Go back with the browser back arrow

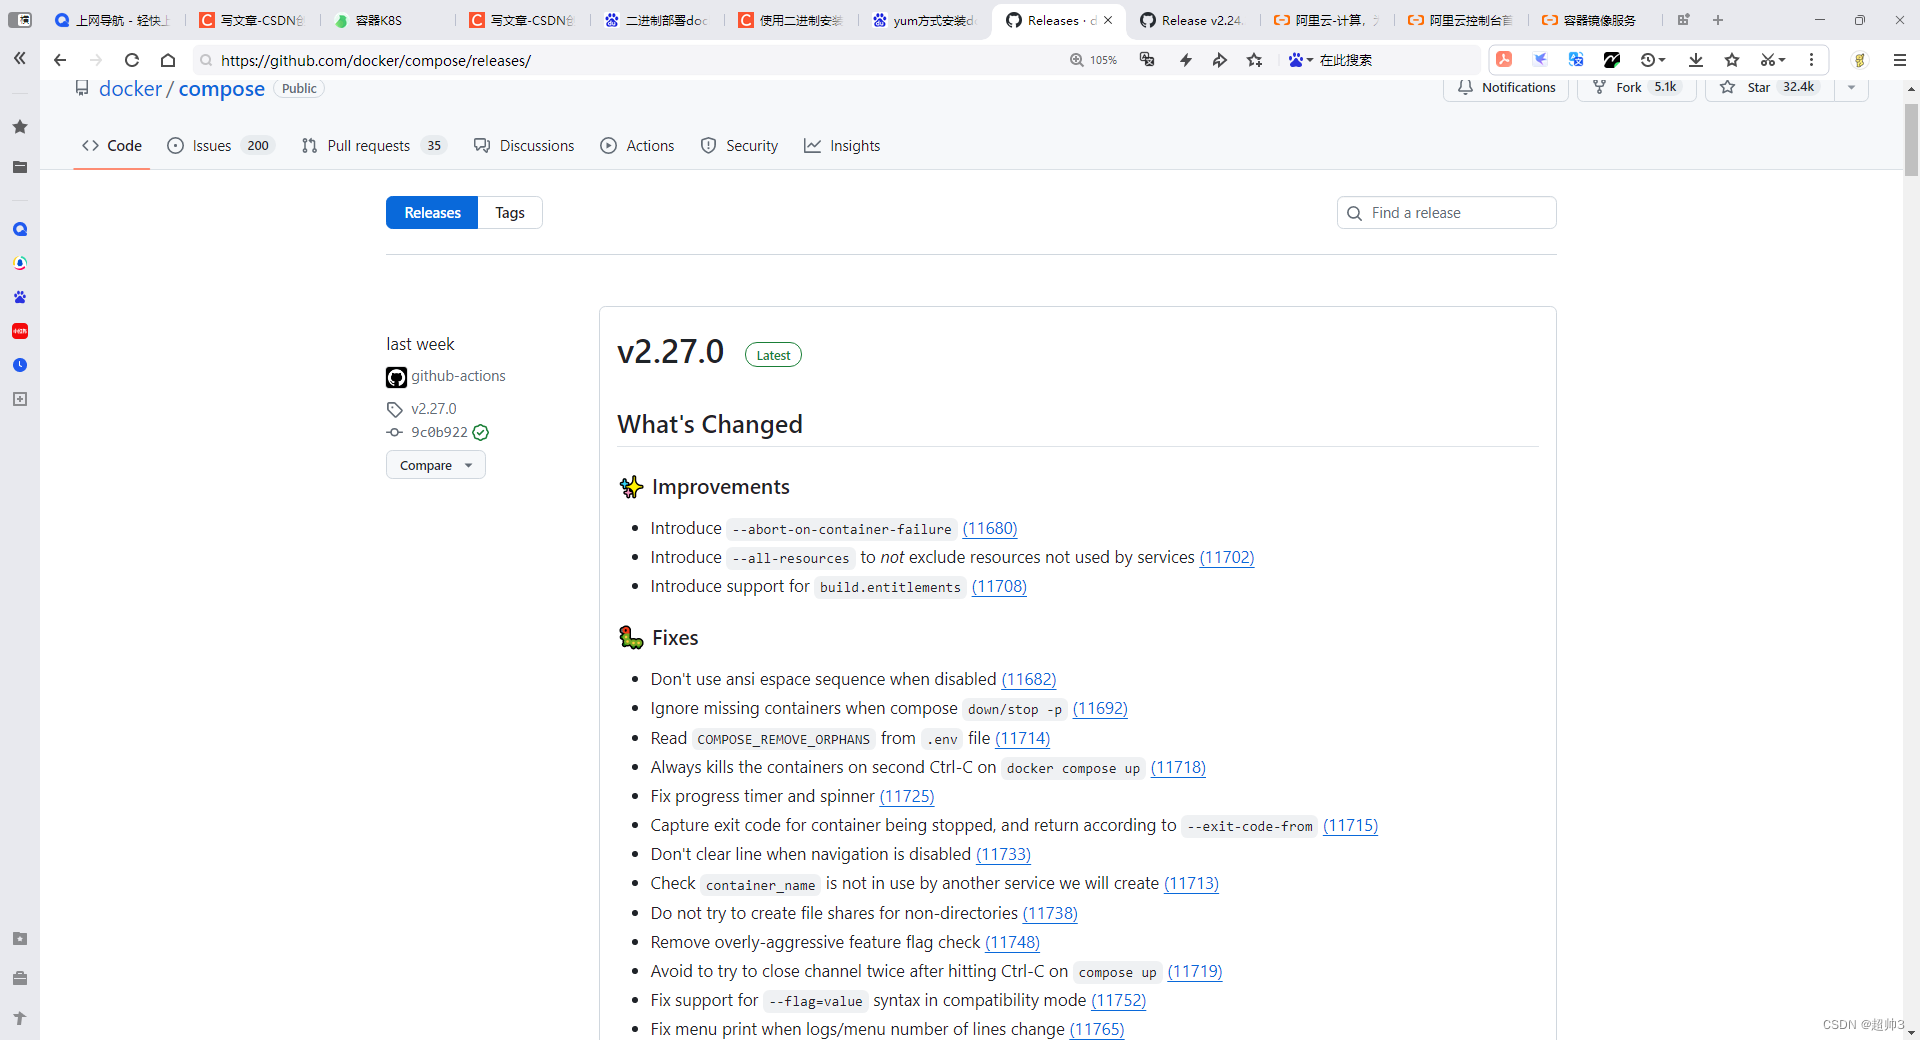tap(60, 60)
